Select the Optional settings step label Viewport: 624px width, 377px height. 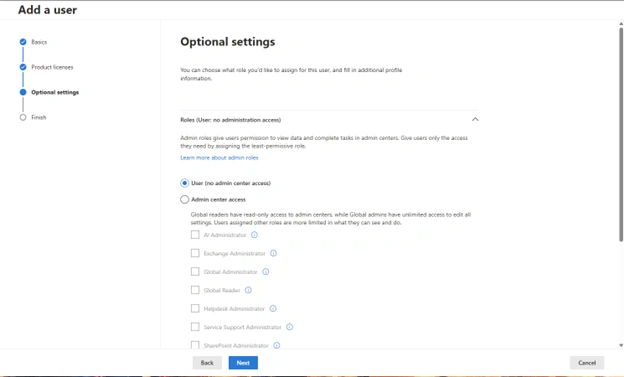(55, 92)
